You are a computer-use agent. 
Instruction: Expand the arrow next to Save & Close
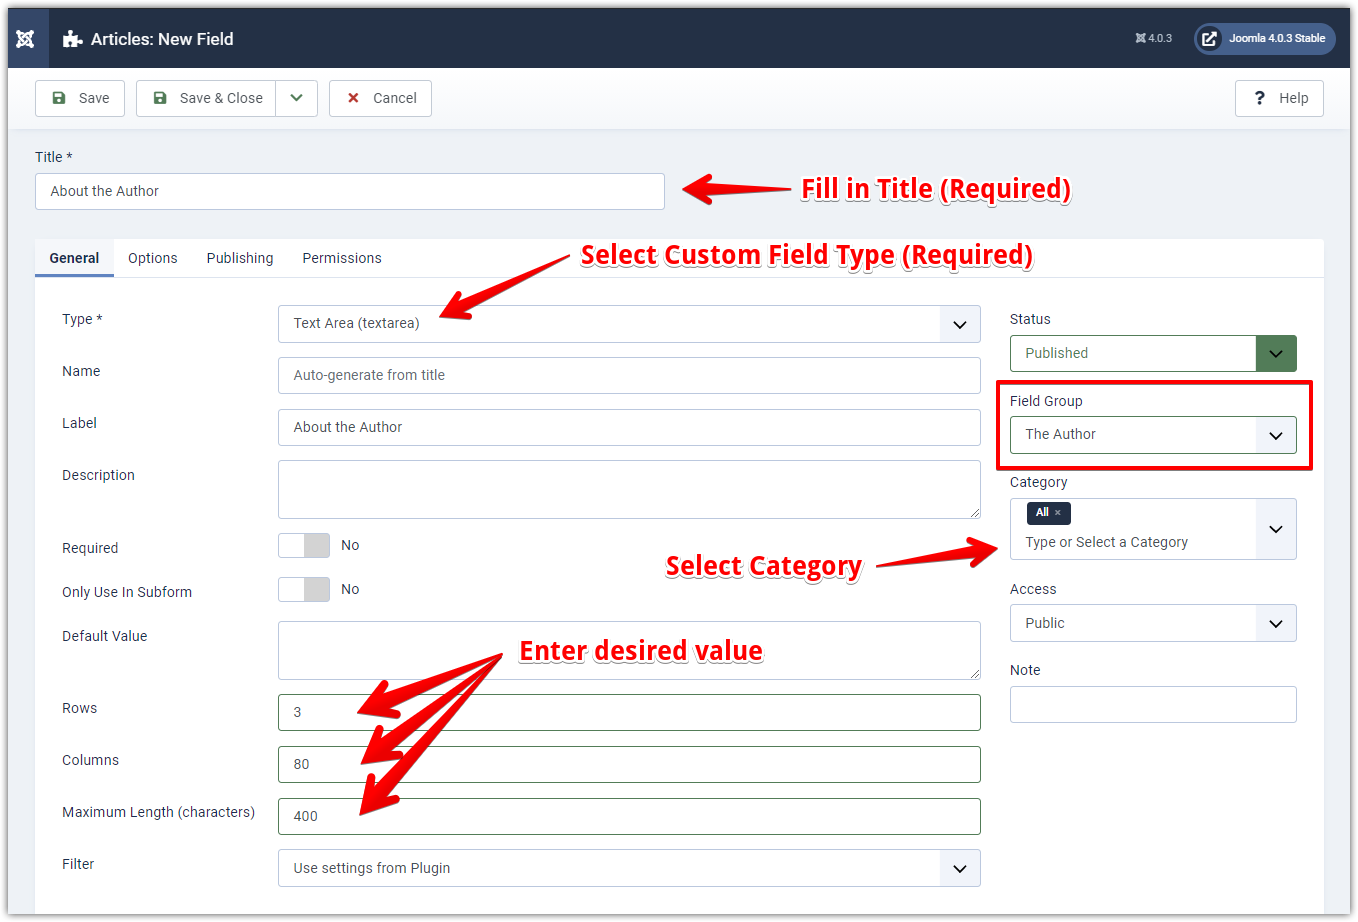296,98
